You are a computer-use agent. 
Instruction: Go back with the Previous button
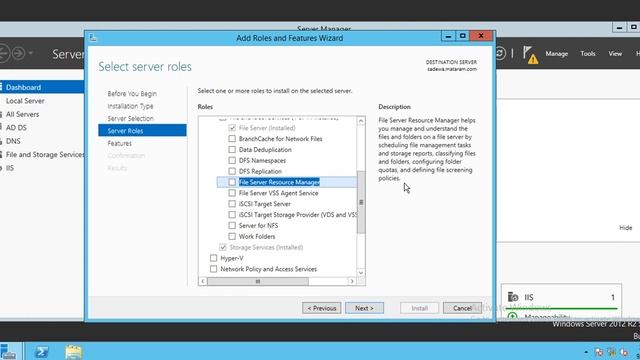[x=322, y=308]
